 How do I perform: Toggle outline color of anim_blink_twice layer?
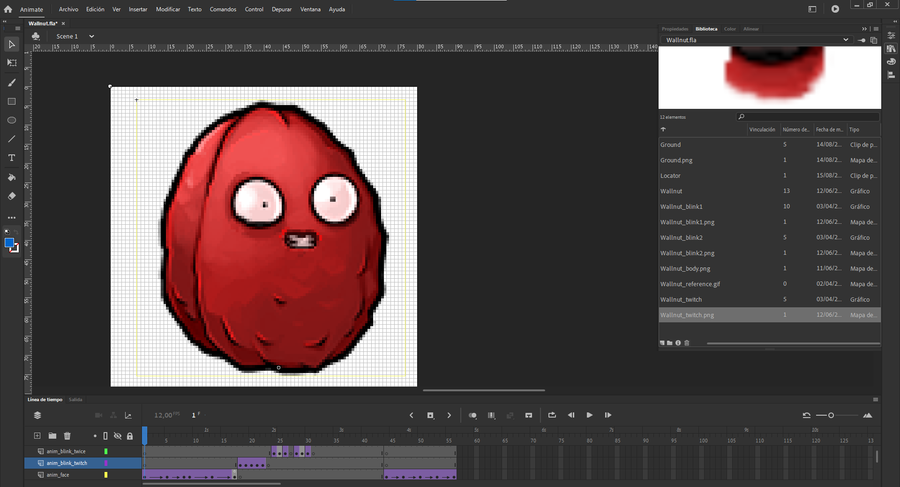tap(106, 451)
